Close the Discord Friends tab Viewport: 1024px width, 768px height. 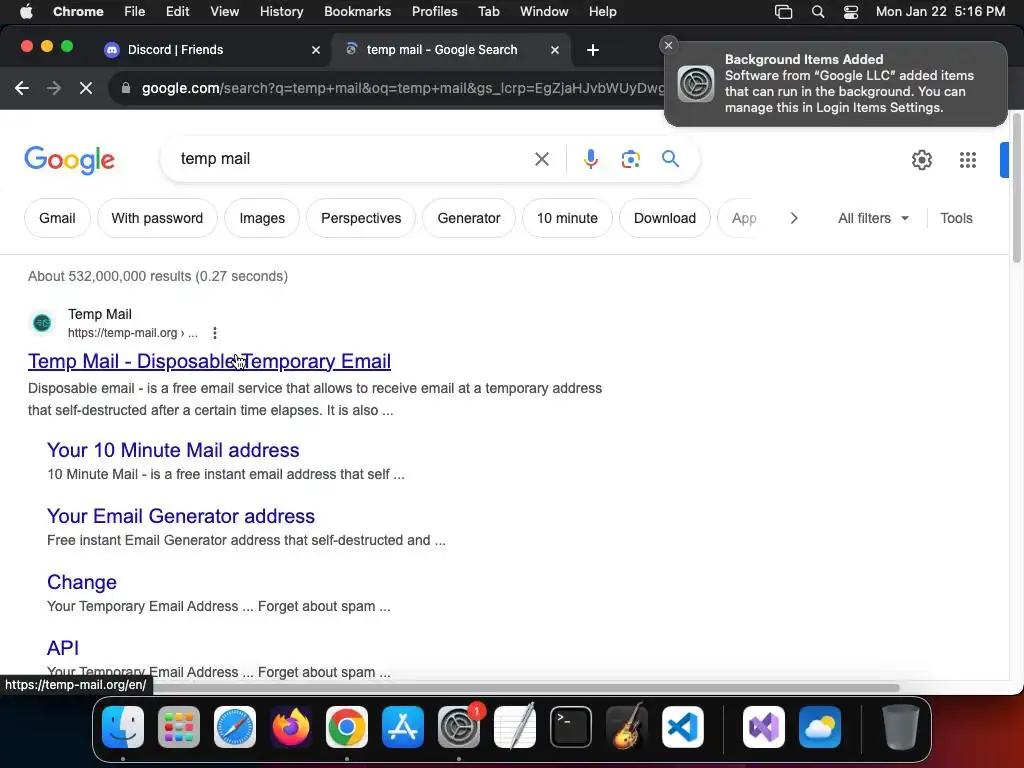tap(315, 50)
